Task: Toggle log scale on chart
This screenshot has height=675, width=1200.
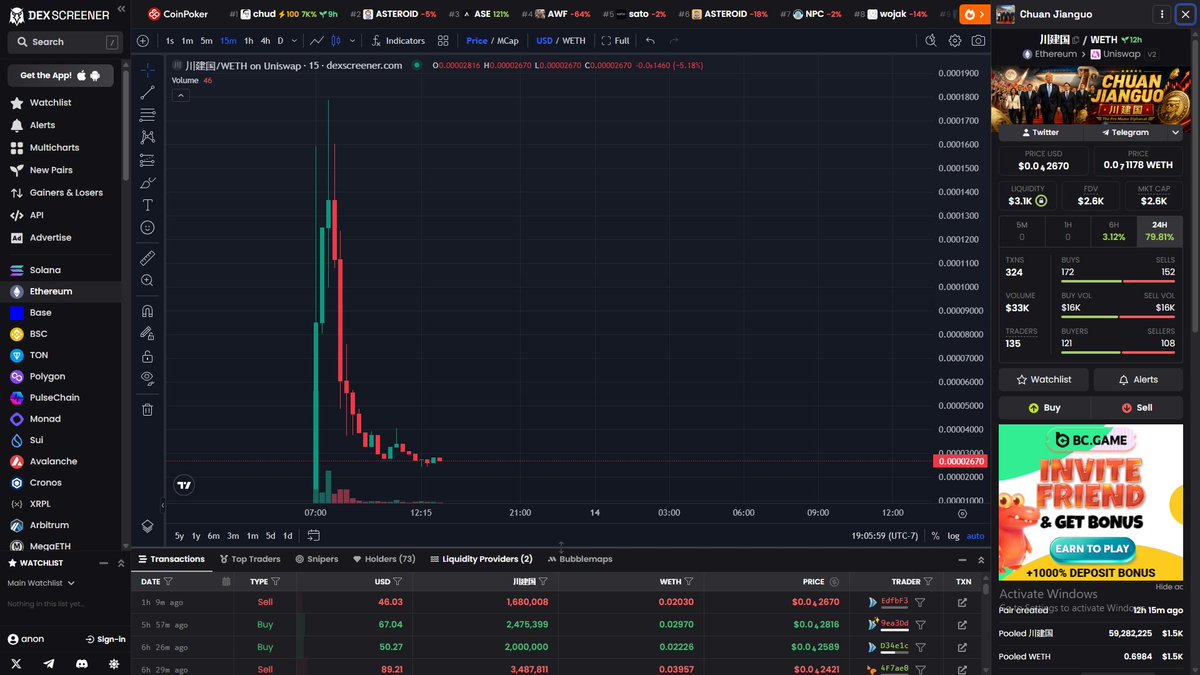Action: click(953, 536)
